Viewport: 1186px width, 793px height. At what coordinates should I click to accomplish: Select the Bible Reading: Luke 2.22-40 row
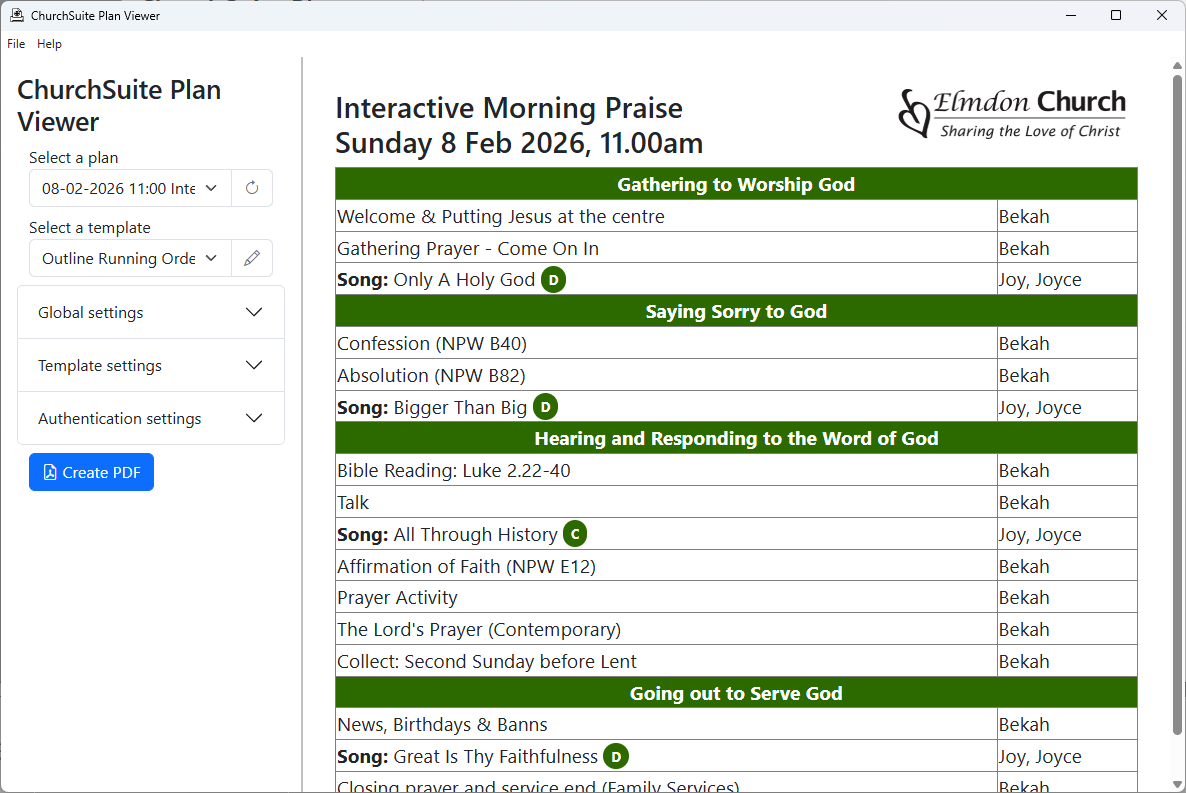pos(665,471)
